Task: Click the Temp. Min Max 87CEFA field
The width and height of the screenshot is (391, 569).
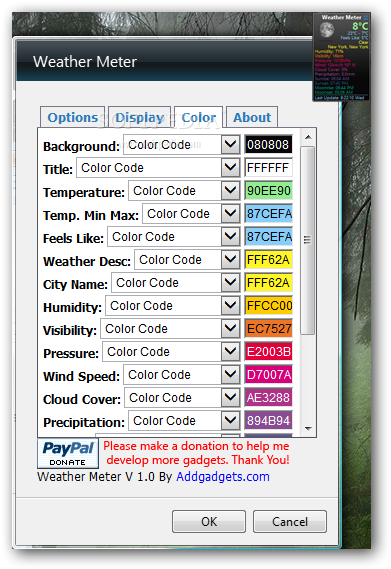Action: [x=268, y=214]
